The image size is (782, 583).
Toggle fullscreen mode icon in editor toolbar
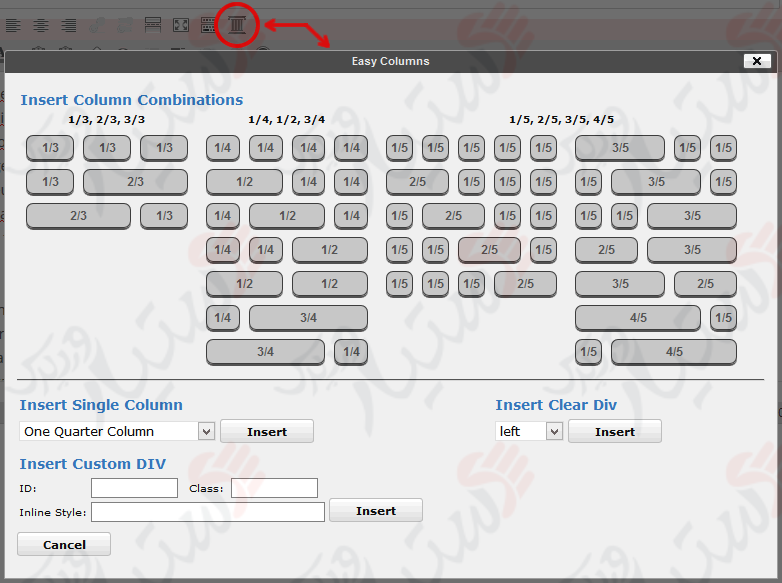[x=181, y=25]
